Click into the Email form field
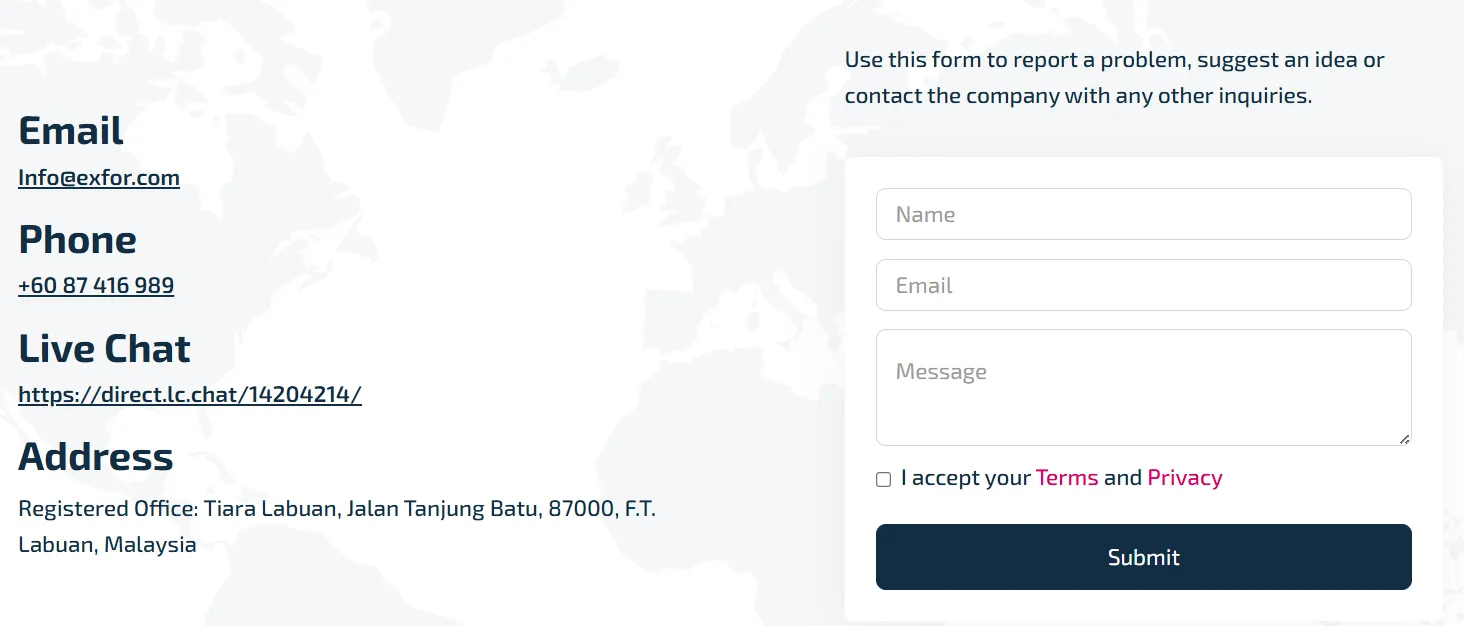Viewport: 1464px width, 626px height. click(x=1143, y=285)
